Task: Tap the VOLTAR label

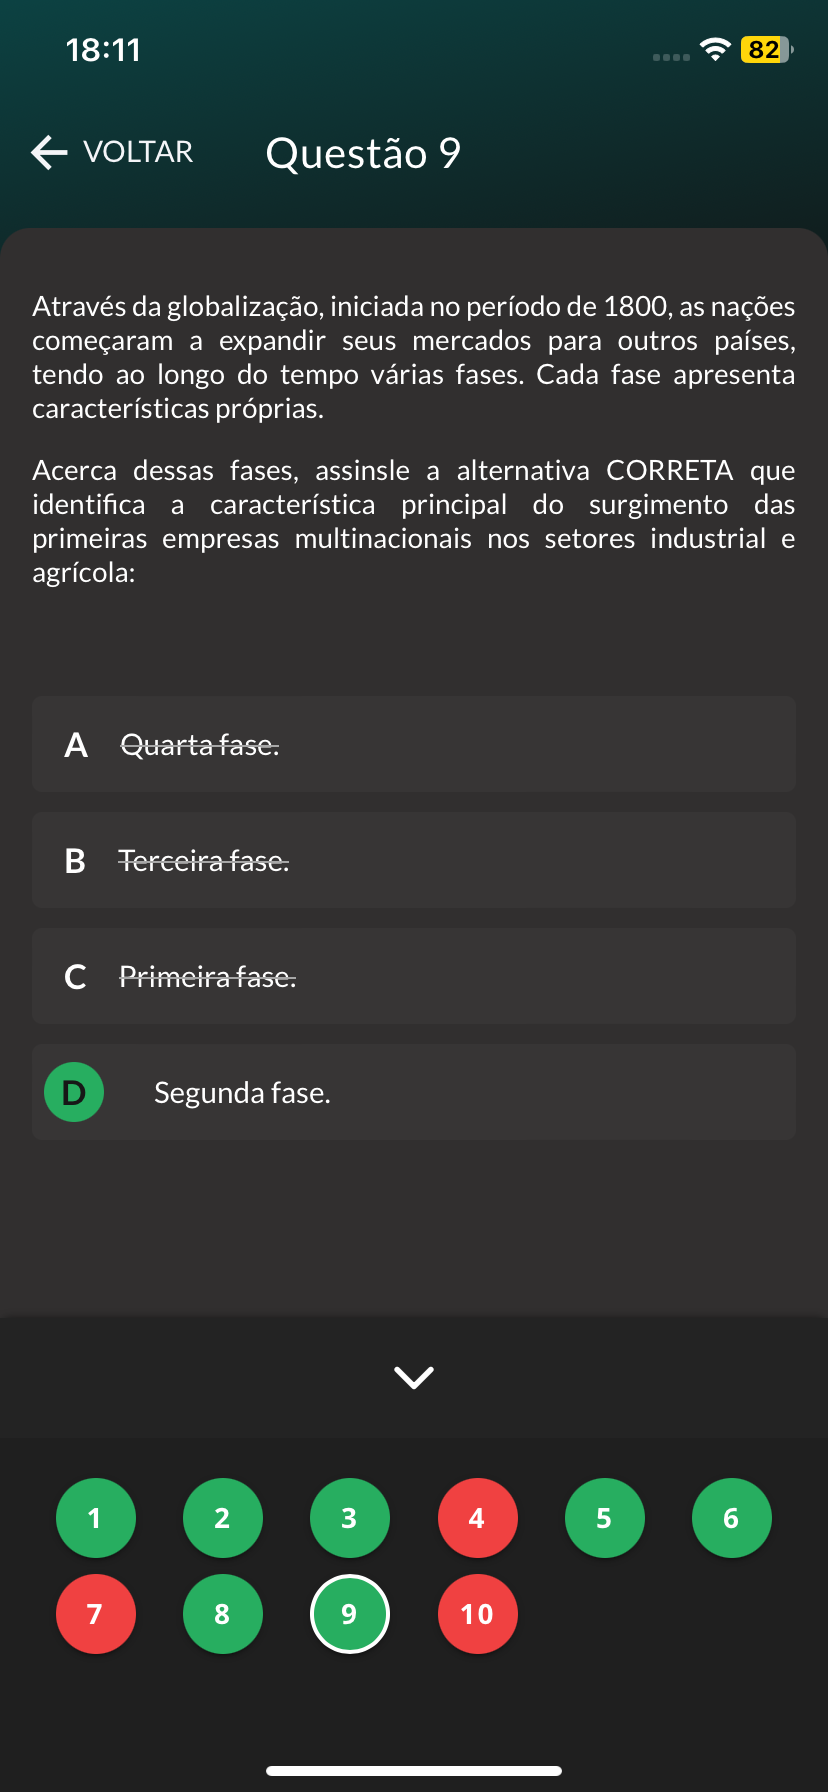Action: coord(138,152)
